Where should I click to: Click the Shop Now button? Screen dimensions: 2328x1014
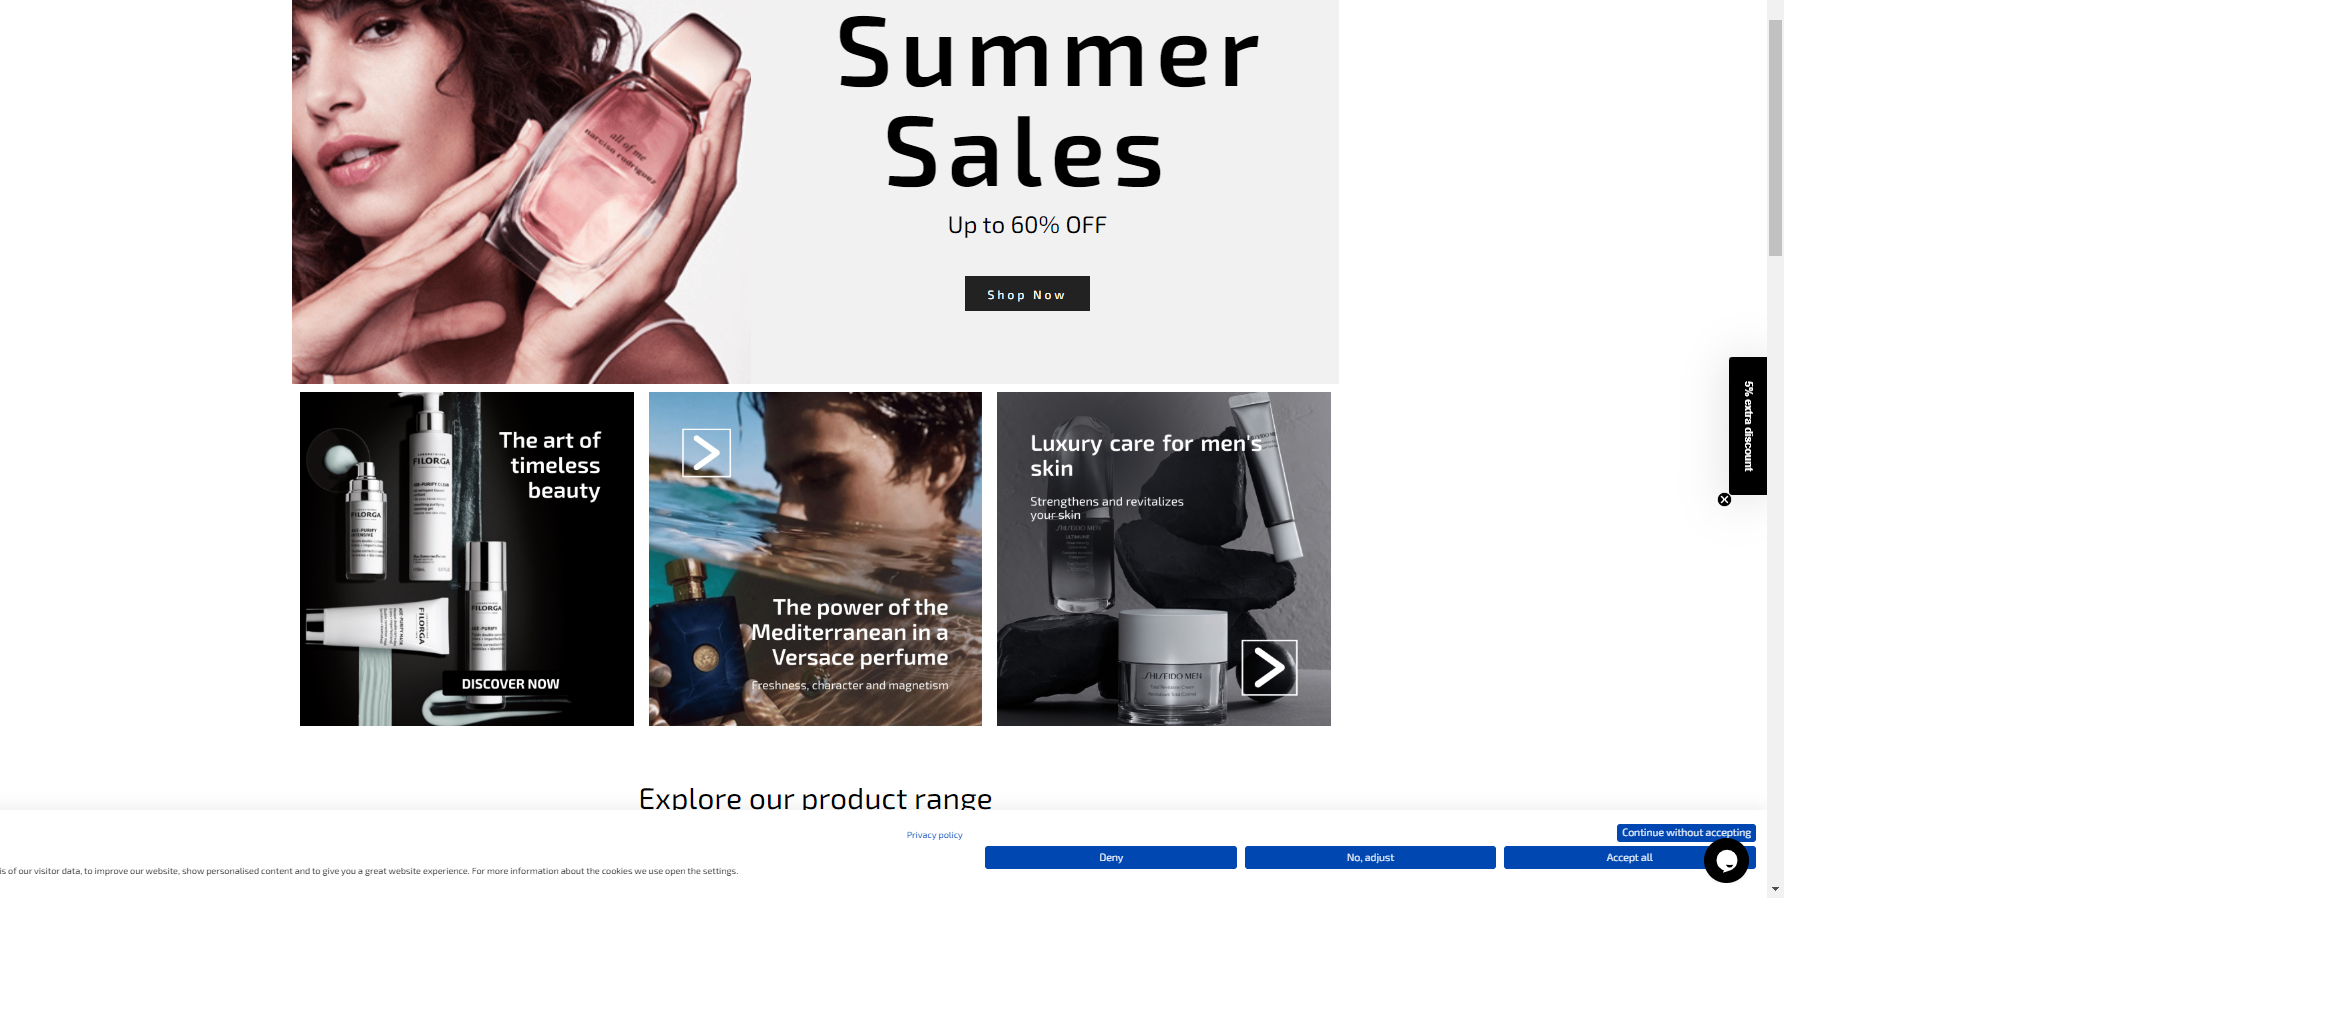1027,294
